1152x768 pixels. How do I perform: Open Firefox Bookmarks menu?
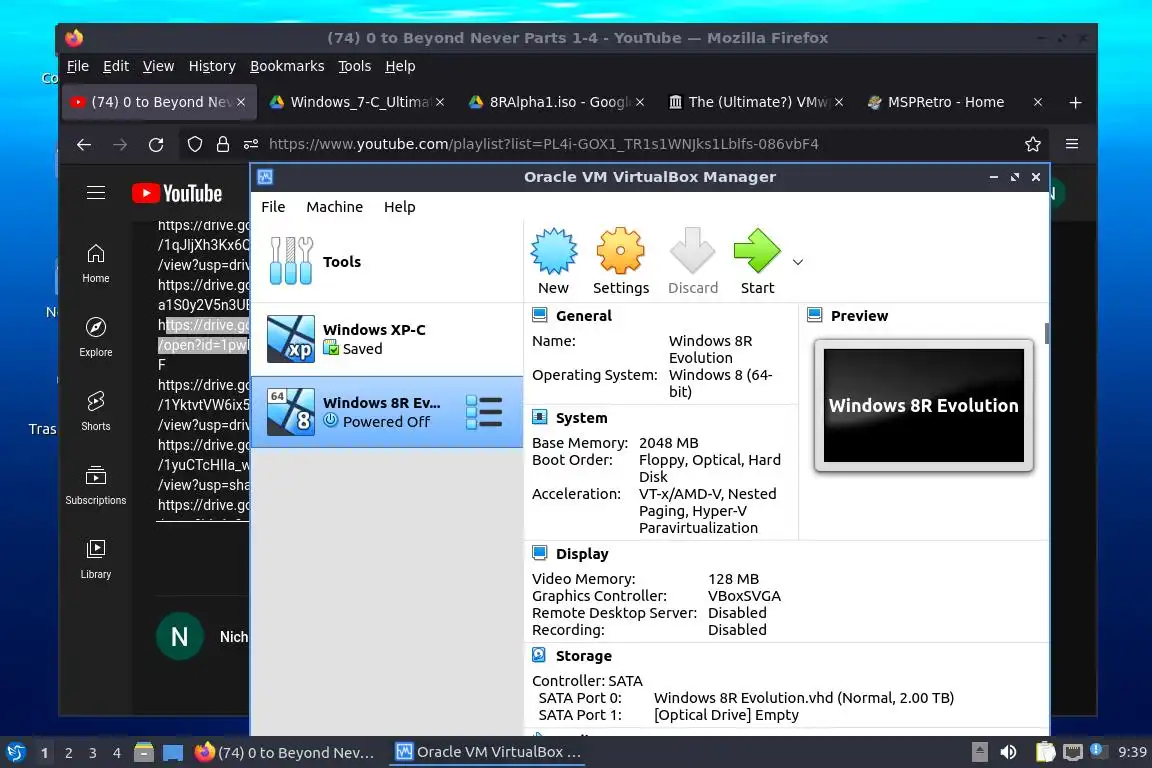[x=287, y=66]
